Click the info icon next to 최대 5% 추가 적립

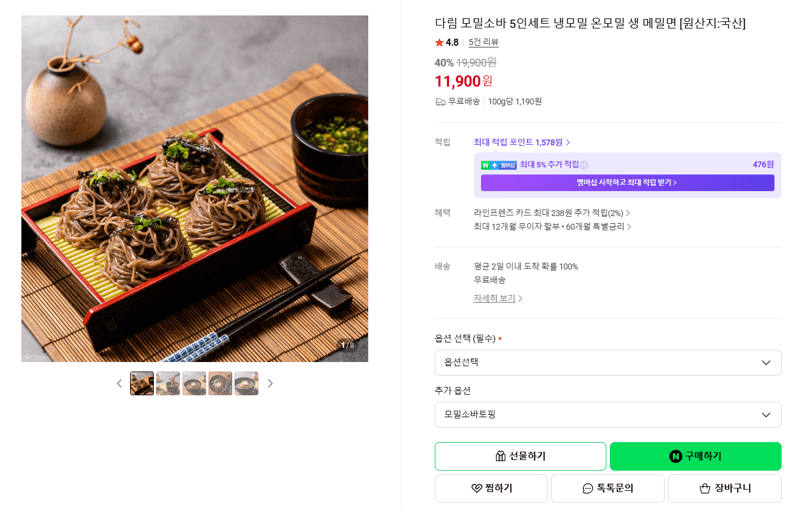(584, 165)
